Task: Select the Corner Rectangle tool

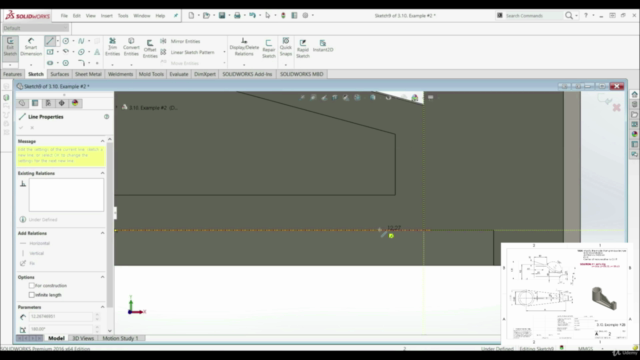Action: coord(50,52)
